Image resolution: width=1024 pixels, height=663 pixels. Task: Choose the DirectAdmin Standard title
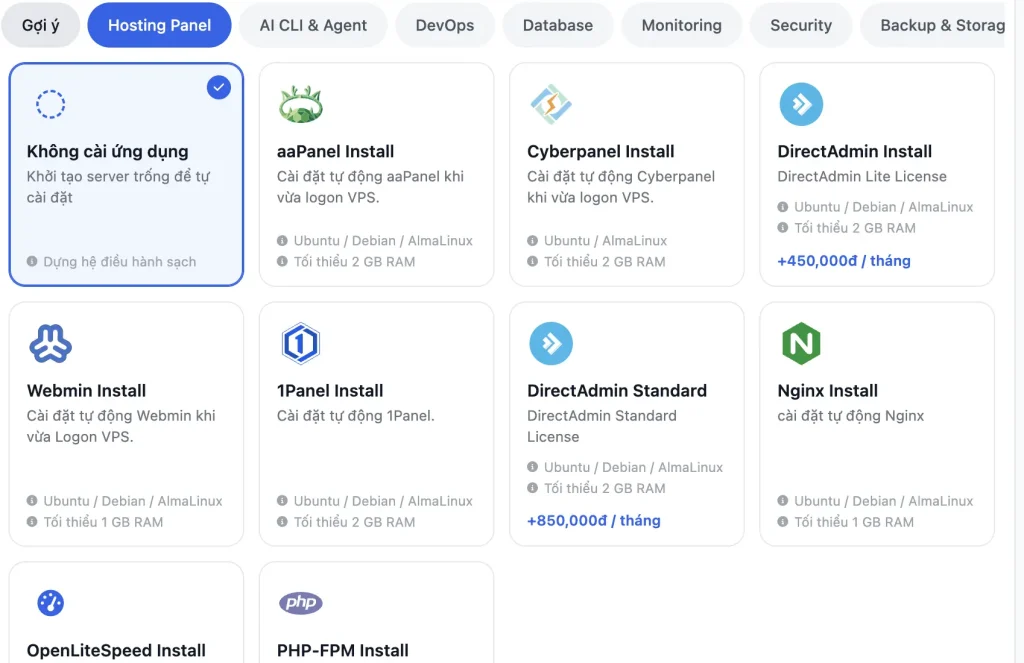click(616, 391)
